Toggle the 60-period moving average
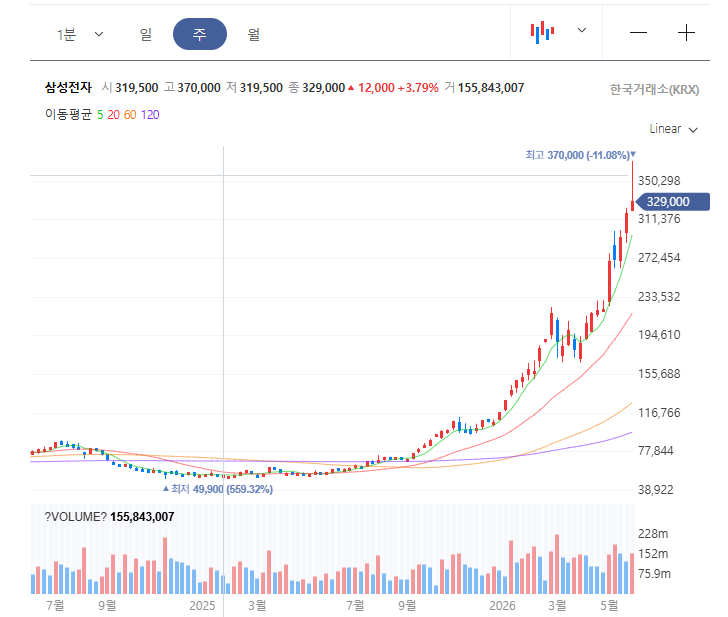 click(130, 115)
